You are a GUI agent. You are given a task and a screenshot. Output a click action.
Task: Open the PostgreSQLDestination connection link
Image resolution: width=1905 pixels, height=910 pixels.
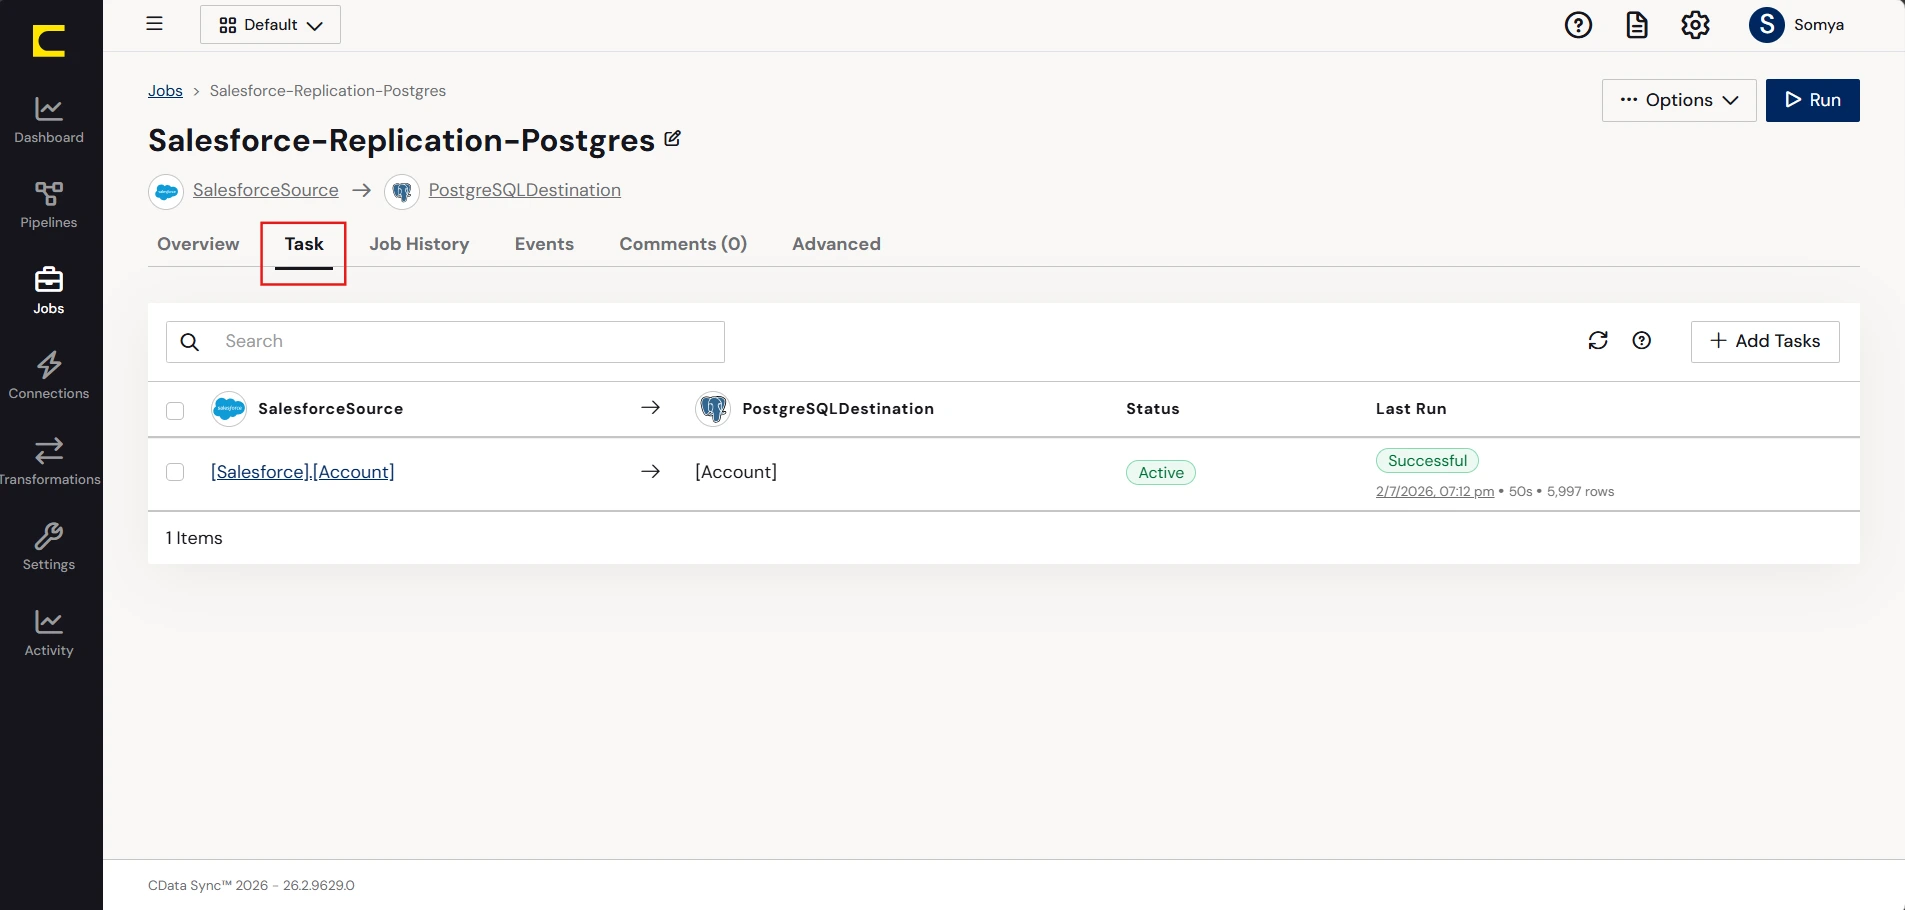coord(525,190)
